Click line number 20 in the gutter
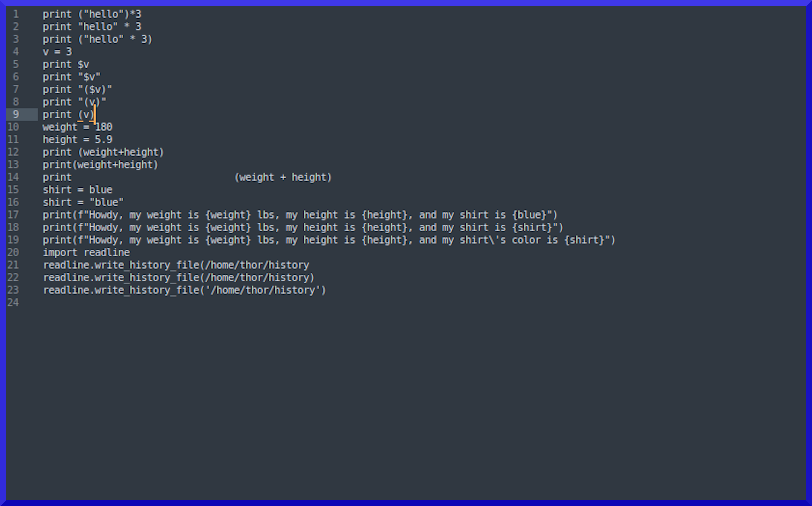This screenshot has height=506, width=812. [13, 252]
